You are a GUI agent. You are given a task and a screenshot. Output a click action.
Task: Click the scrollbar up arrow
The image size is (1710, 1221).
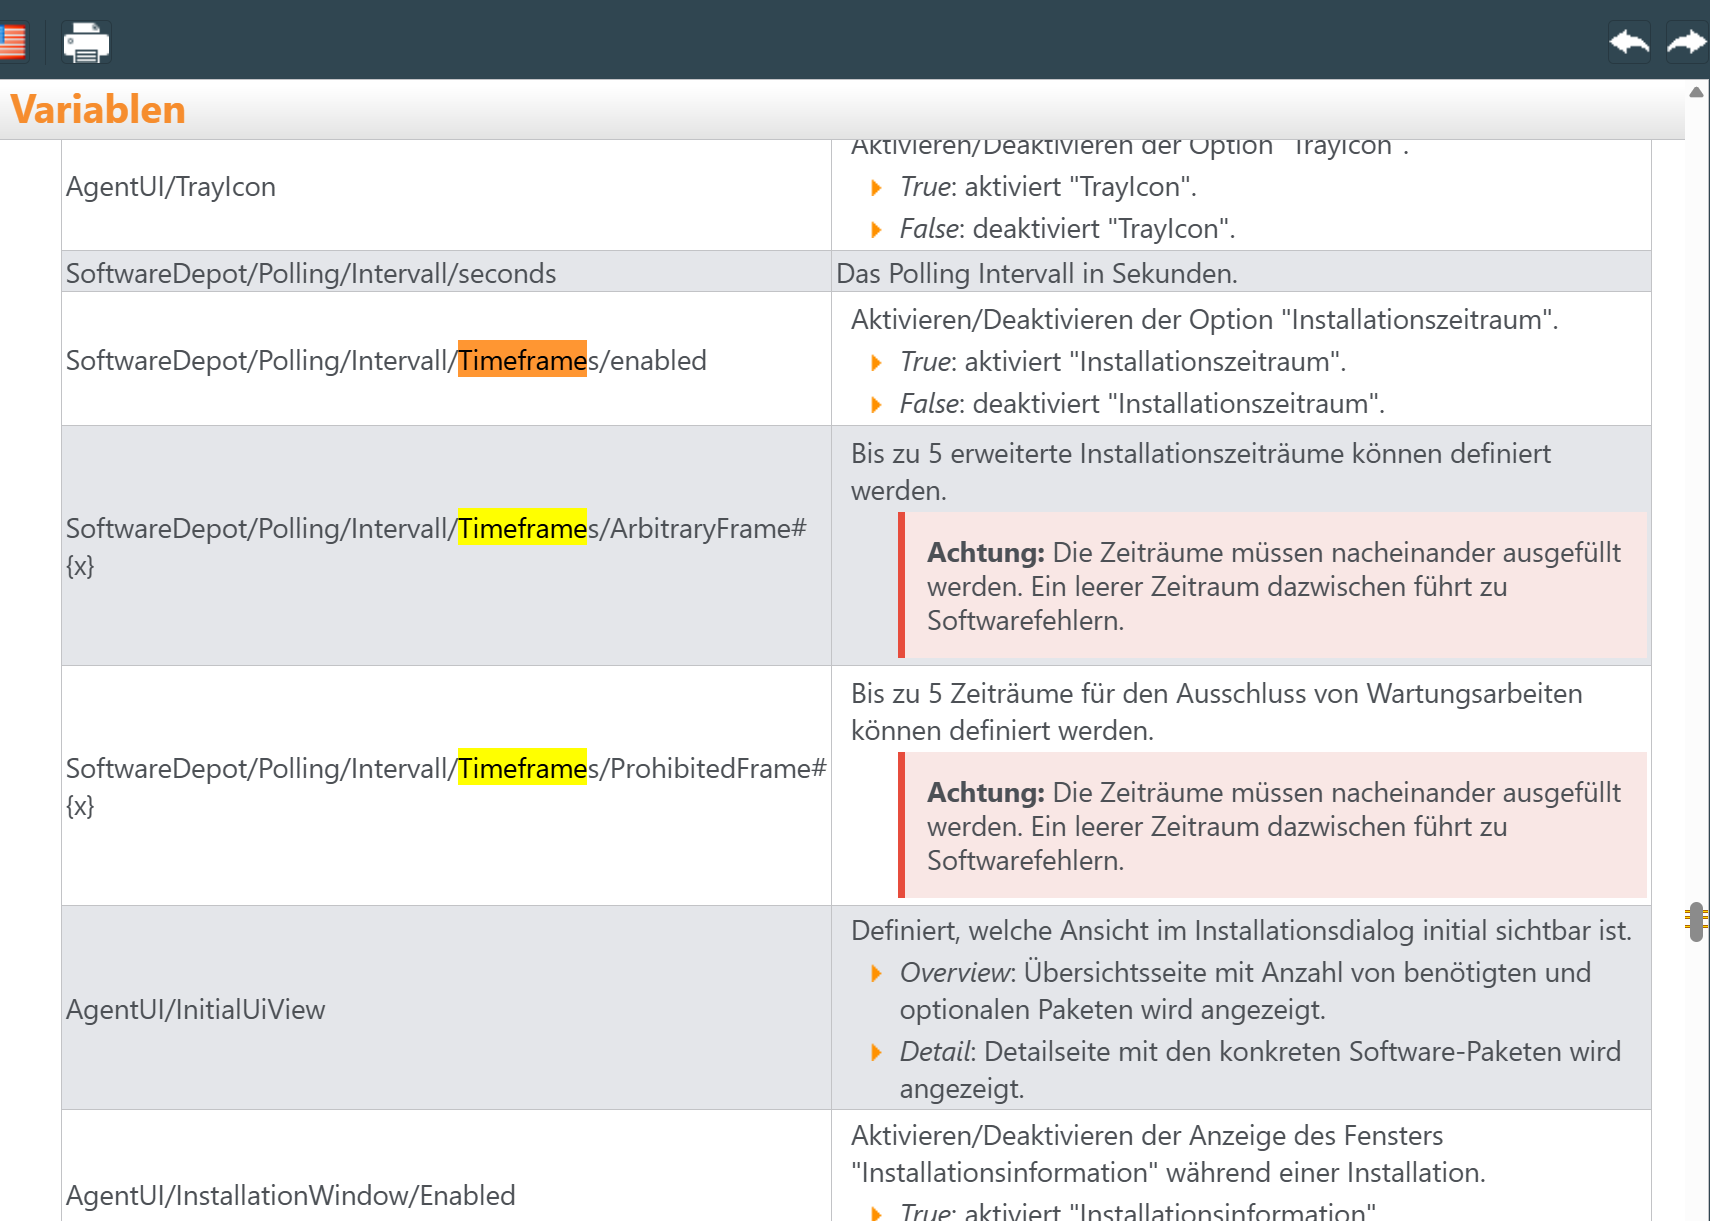1696,92
